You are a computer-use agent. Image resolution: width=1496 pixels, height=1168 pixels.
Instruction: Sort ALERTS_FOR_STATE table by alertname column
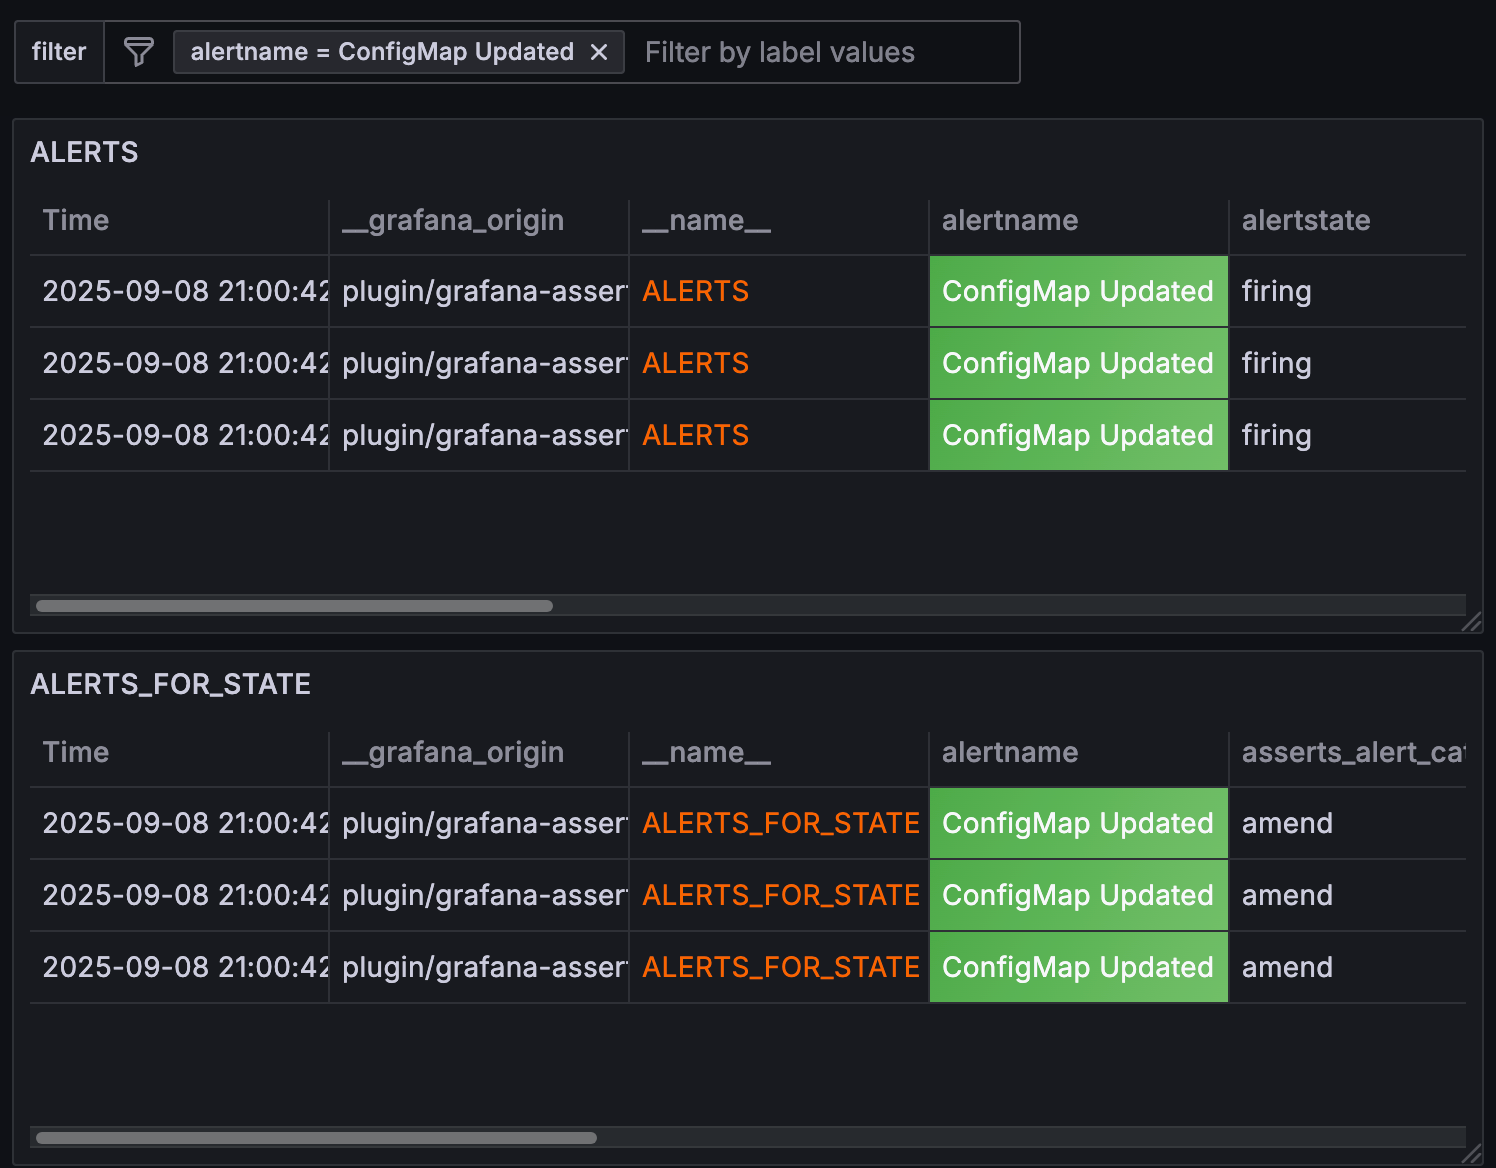coord(1010,753)
